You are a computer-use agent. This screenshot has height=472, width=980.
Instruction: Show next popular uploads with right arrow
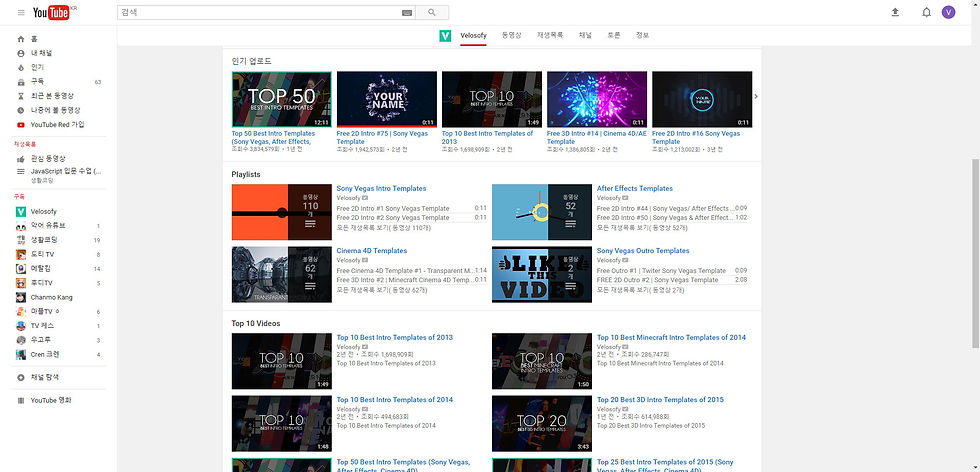(756, 96)
